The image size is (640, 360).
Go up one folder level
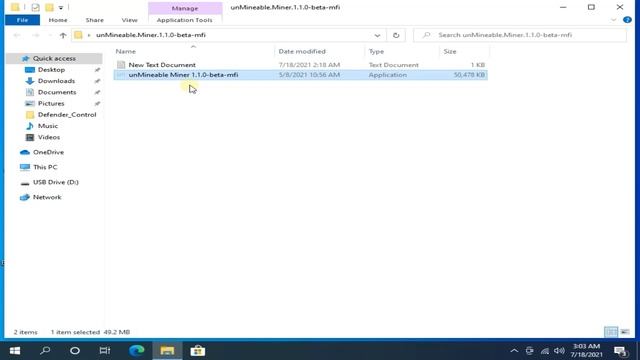[x=63, y=36]
